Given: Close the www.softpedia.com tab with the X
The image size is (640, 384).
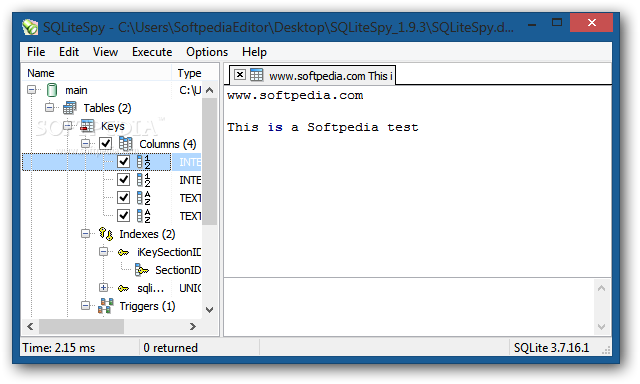Looking at the screenshot, I should tap(240, 75).
